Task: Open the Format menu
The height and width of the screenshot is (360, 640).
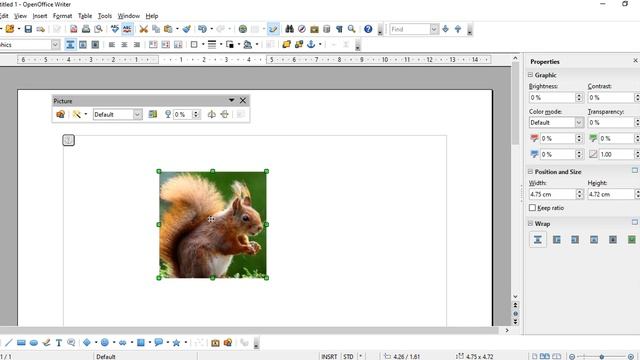Action: tap(62, 16)
